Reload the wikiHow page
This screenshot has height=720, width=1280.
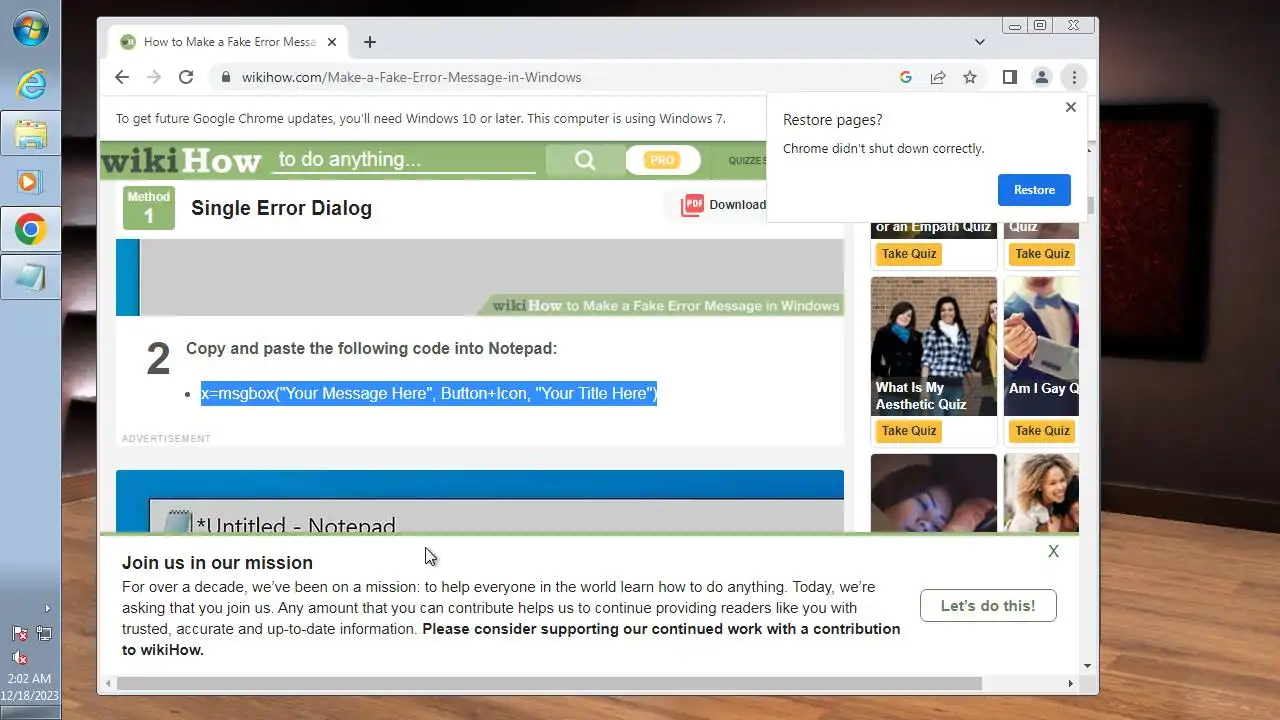click(x=186, y=77)
